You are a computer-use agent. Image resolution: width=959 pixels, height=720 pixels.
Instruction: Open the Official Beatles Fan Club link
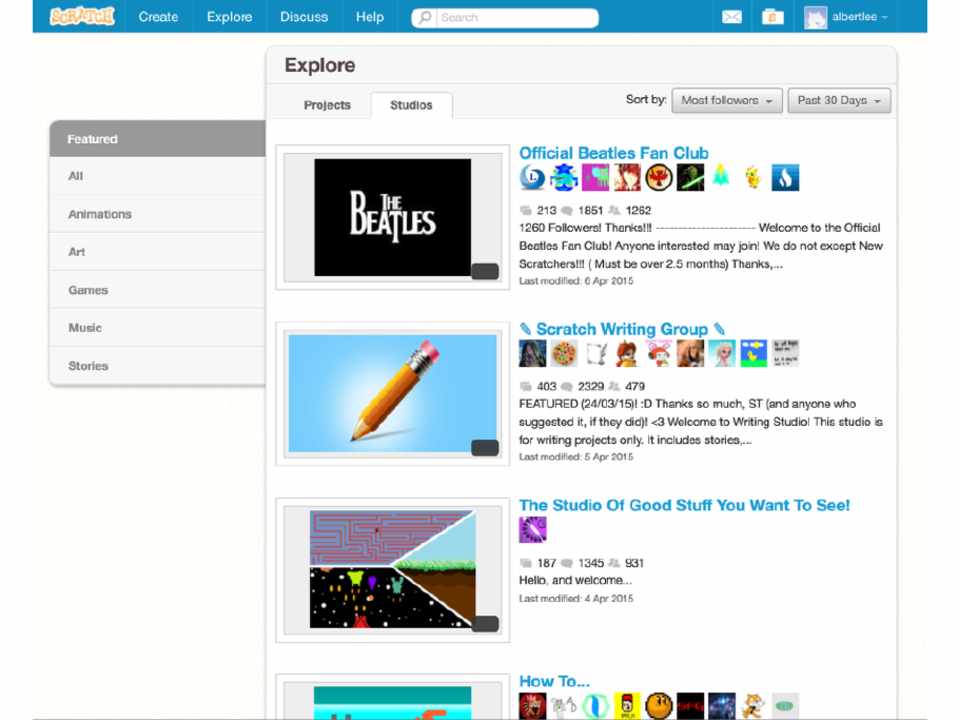pos(613,153)
